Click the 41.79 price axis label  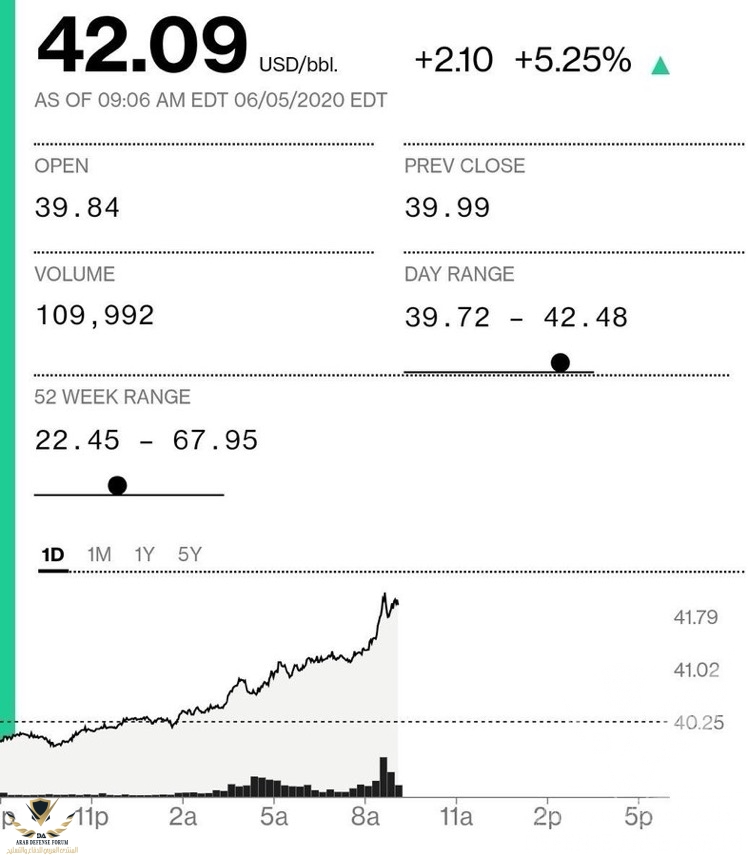tap(695, 618)
